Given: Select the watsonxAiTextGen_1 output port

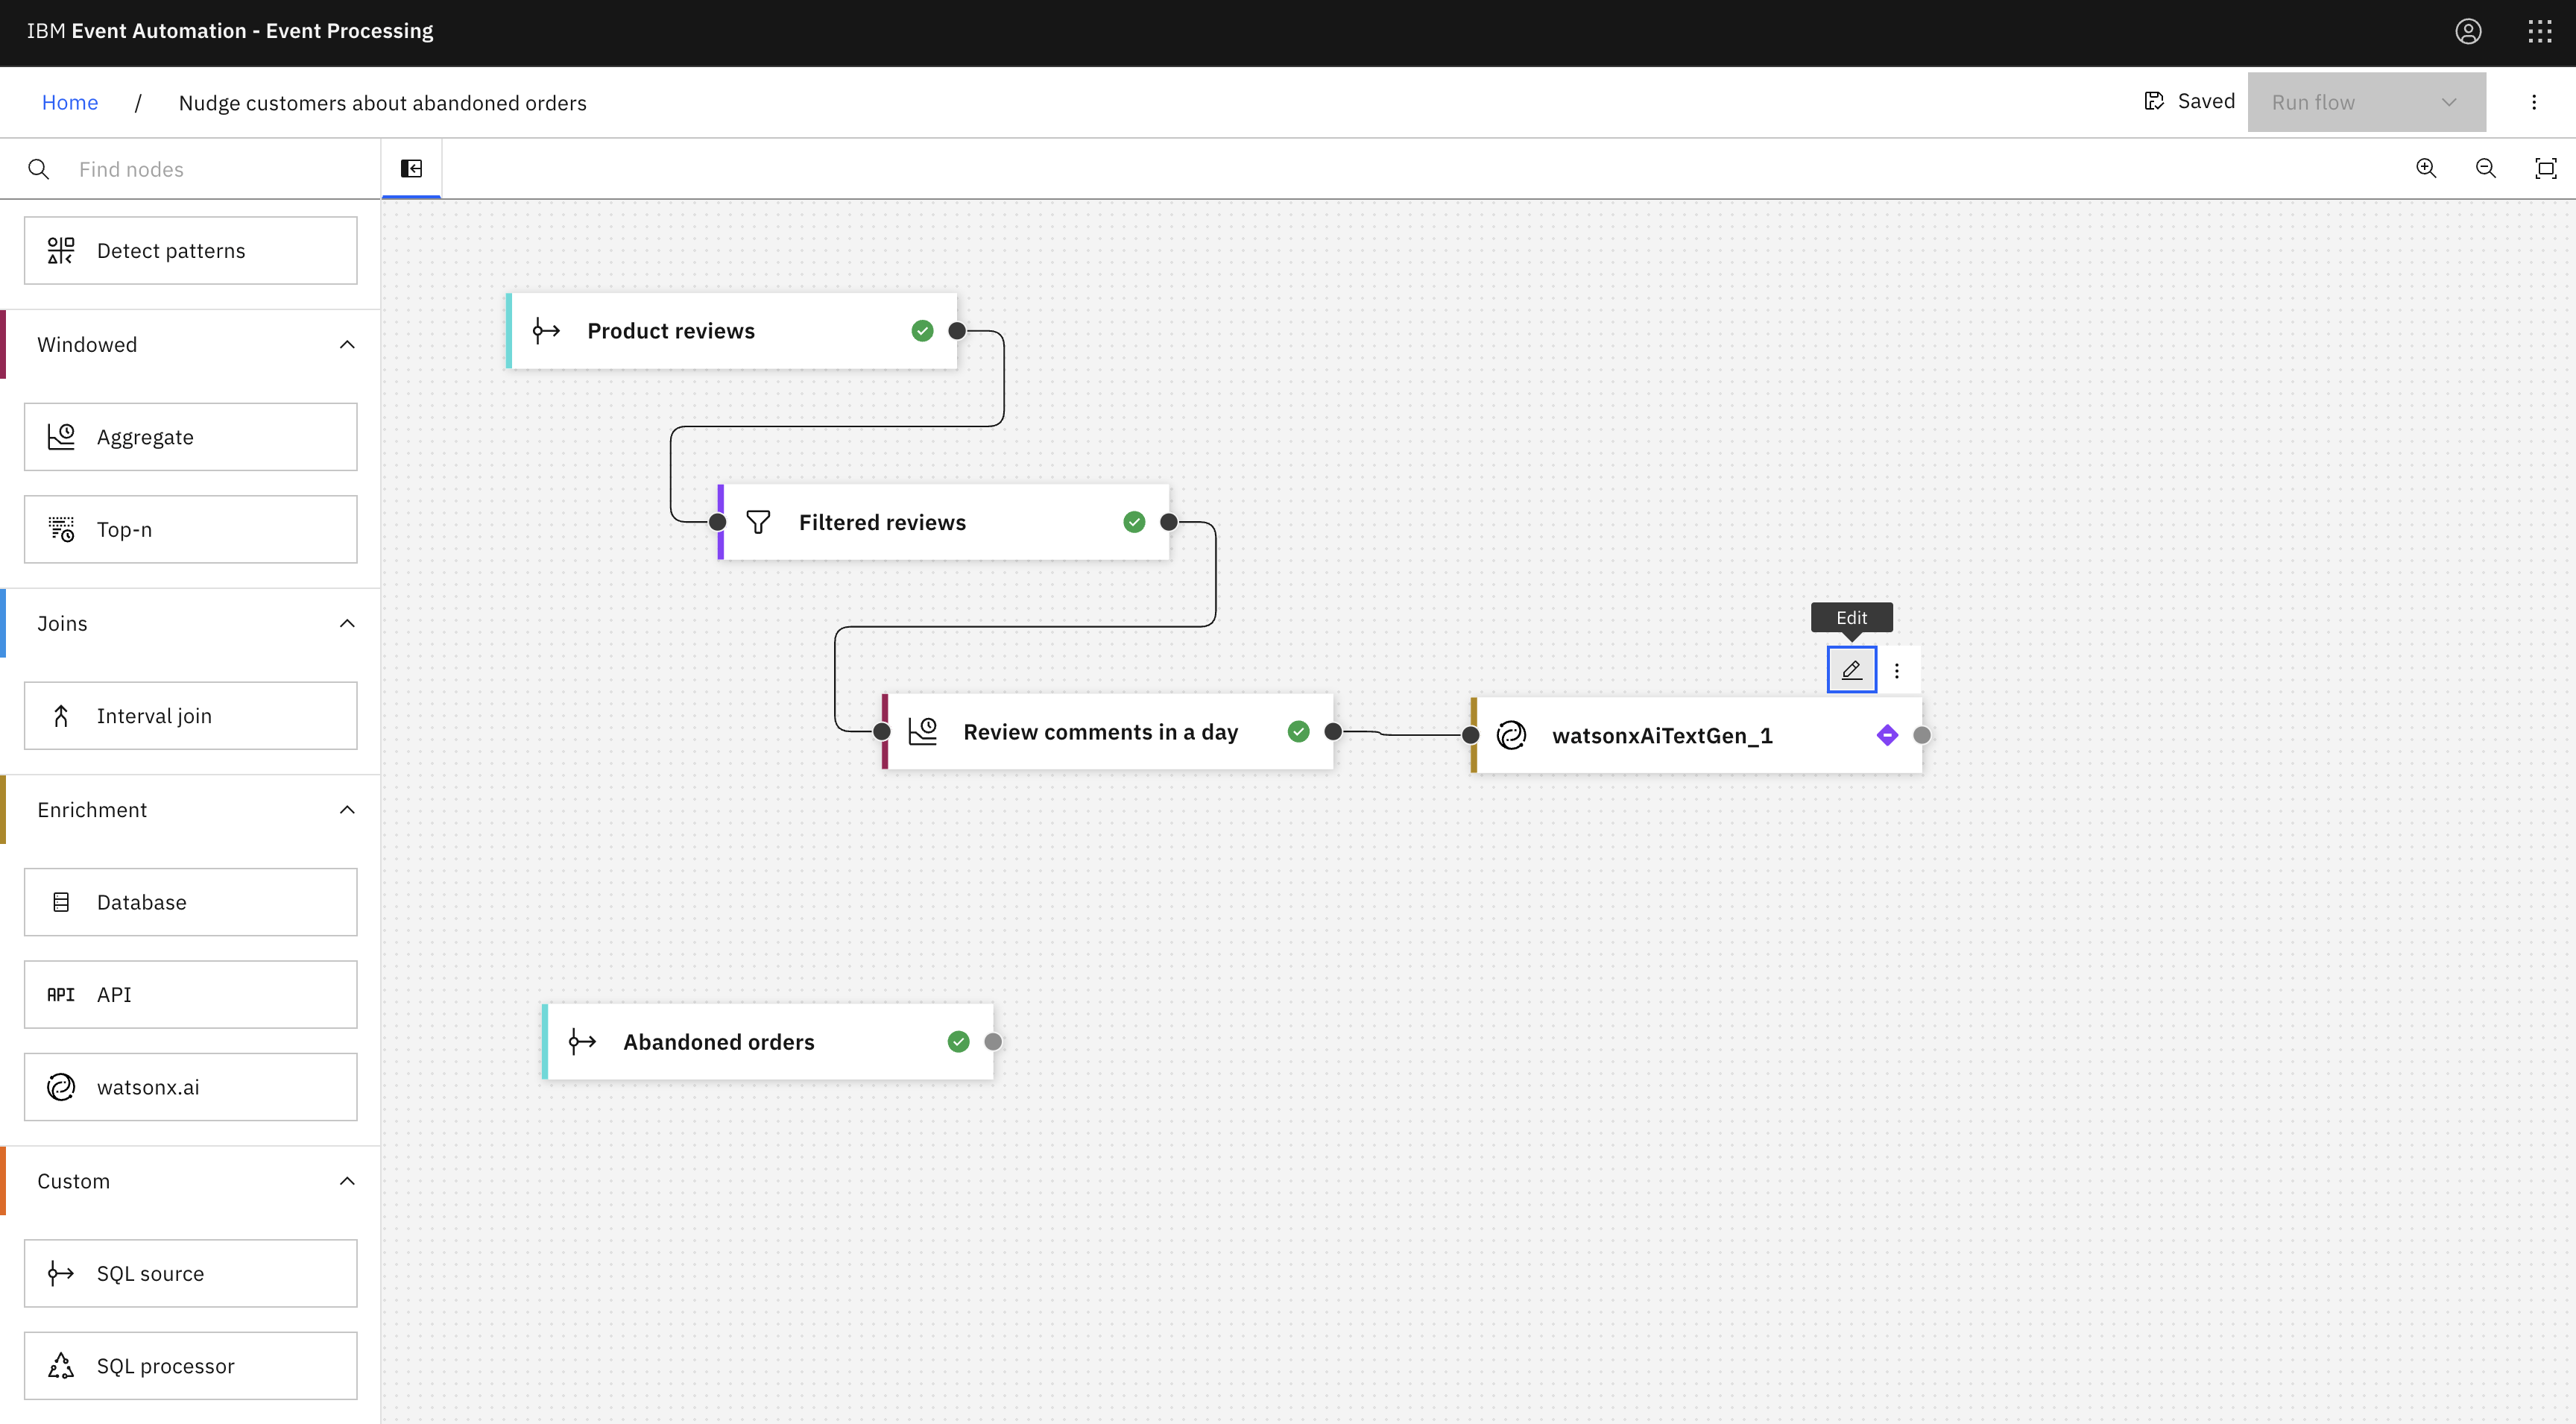Looking at the screenshot, I should 1922,735.
